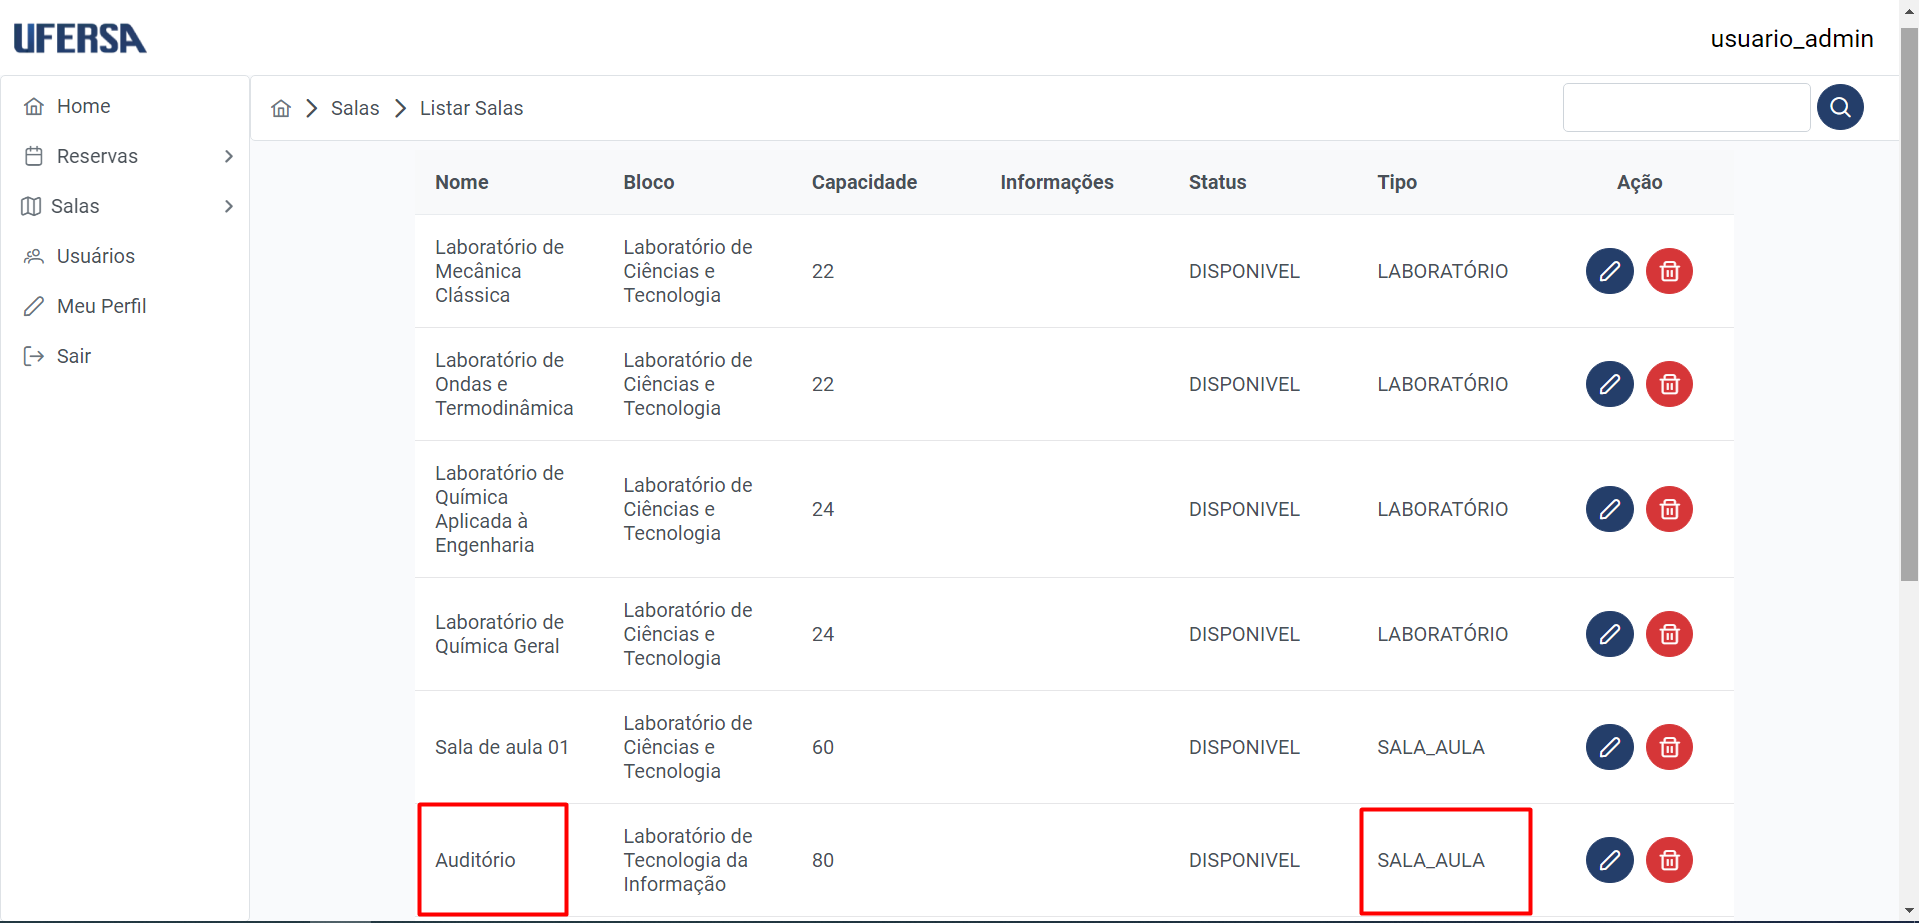Click the Bloco column header
Screen dimensions: 1919x923
649,182
